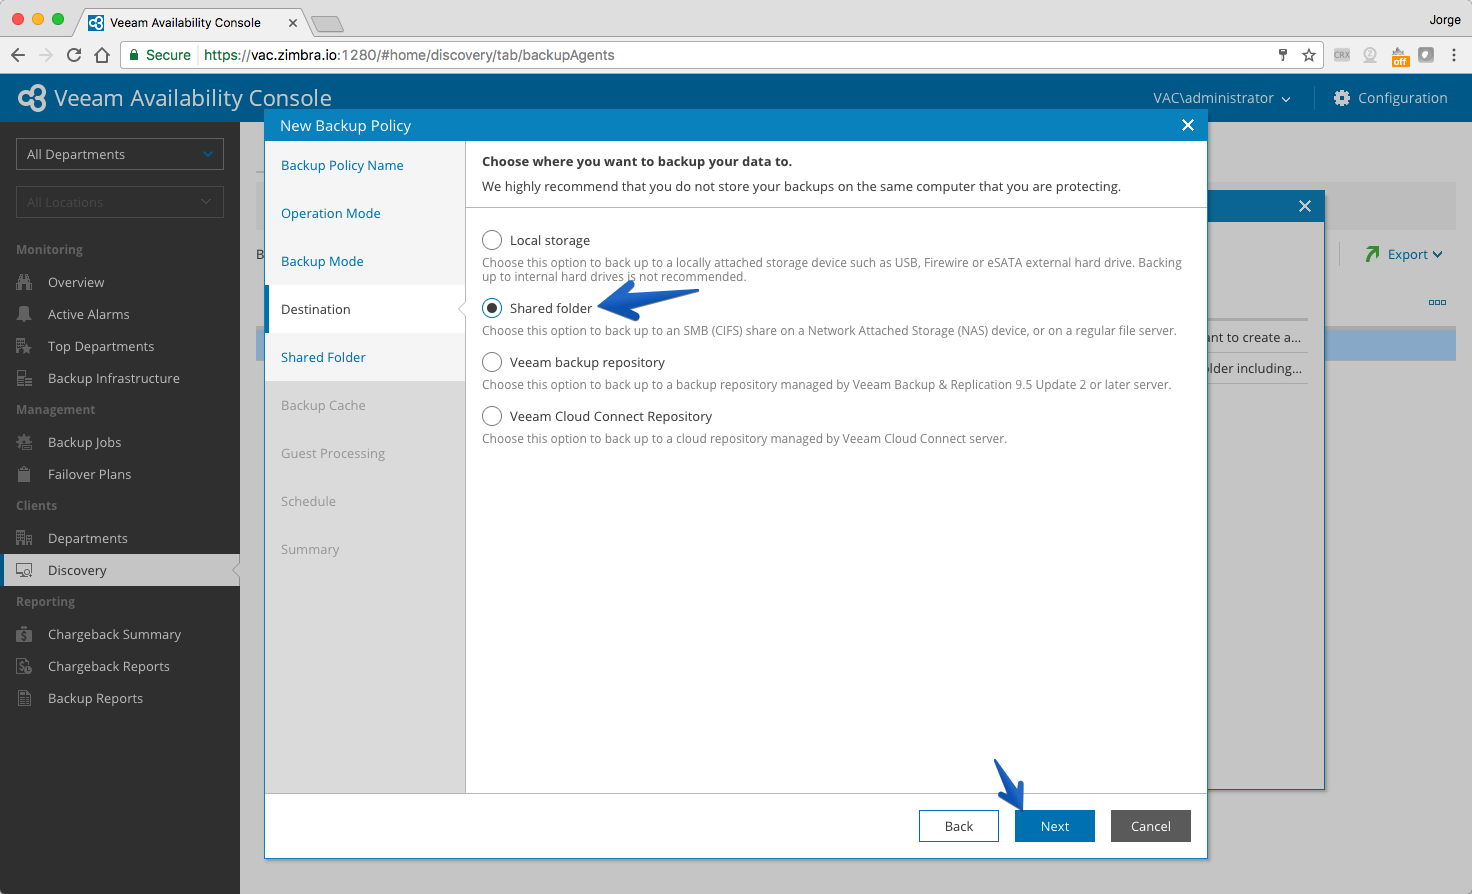Viewport: 1472px width, 894px height.
Task: Click the Next button
Action: (x=1055, y=826)
